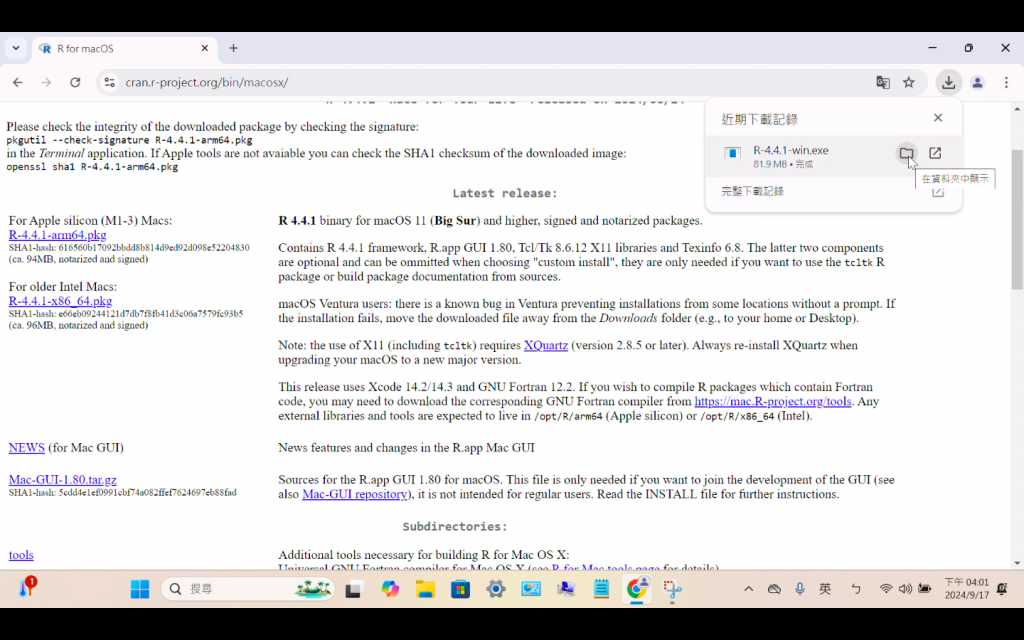Click the page's vertical scrollbar thumb

point(1017,219)
